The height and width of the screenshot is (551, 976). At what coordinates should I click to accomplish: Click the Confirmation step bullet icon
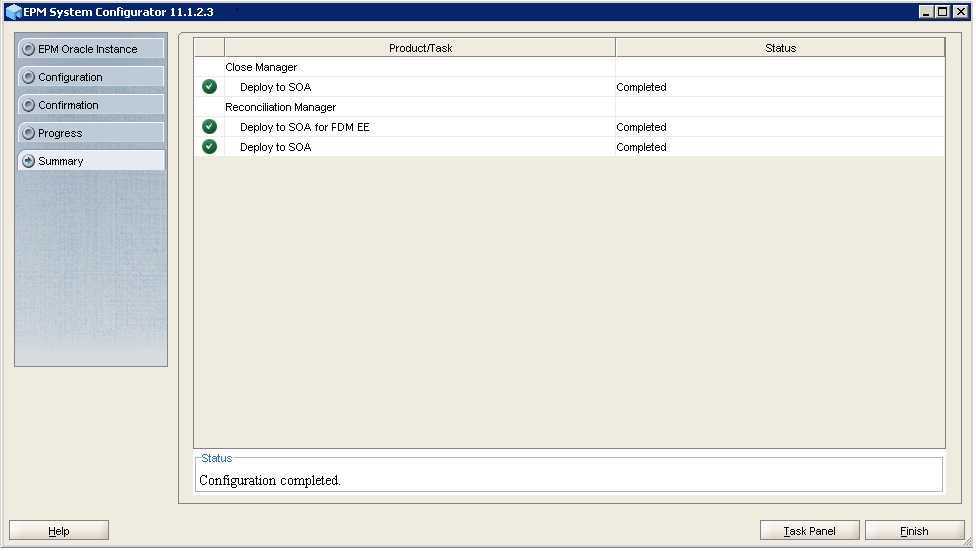pyautogui.click(x=29, y=105)
